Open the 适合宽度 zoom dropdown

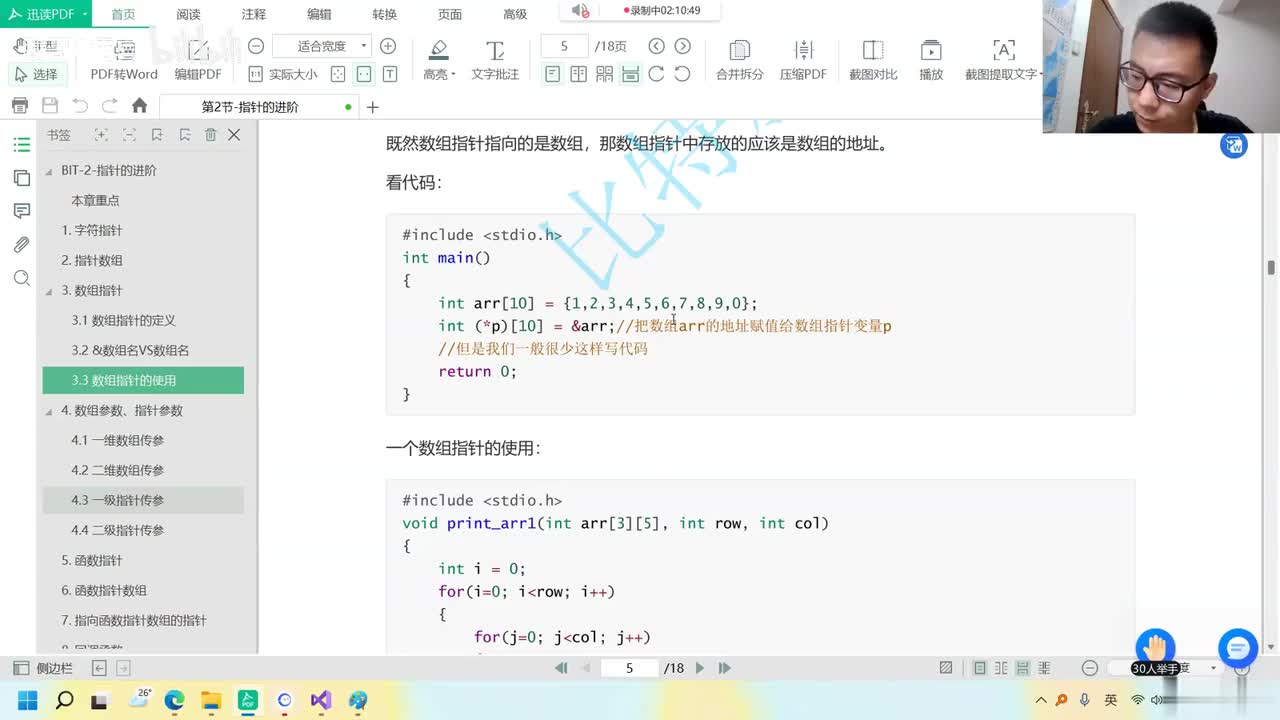click(x=322, y=46)
